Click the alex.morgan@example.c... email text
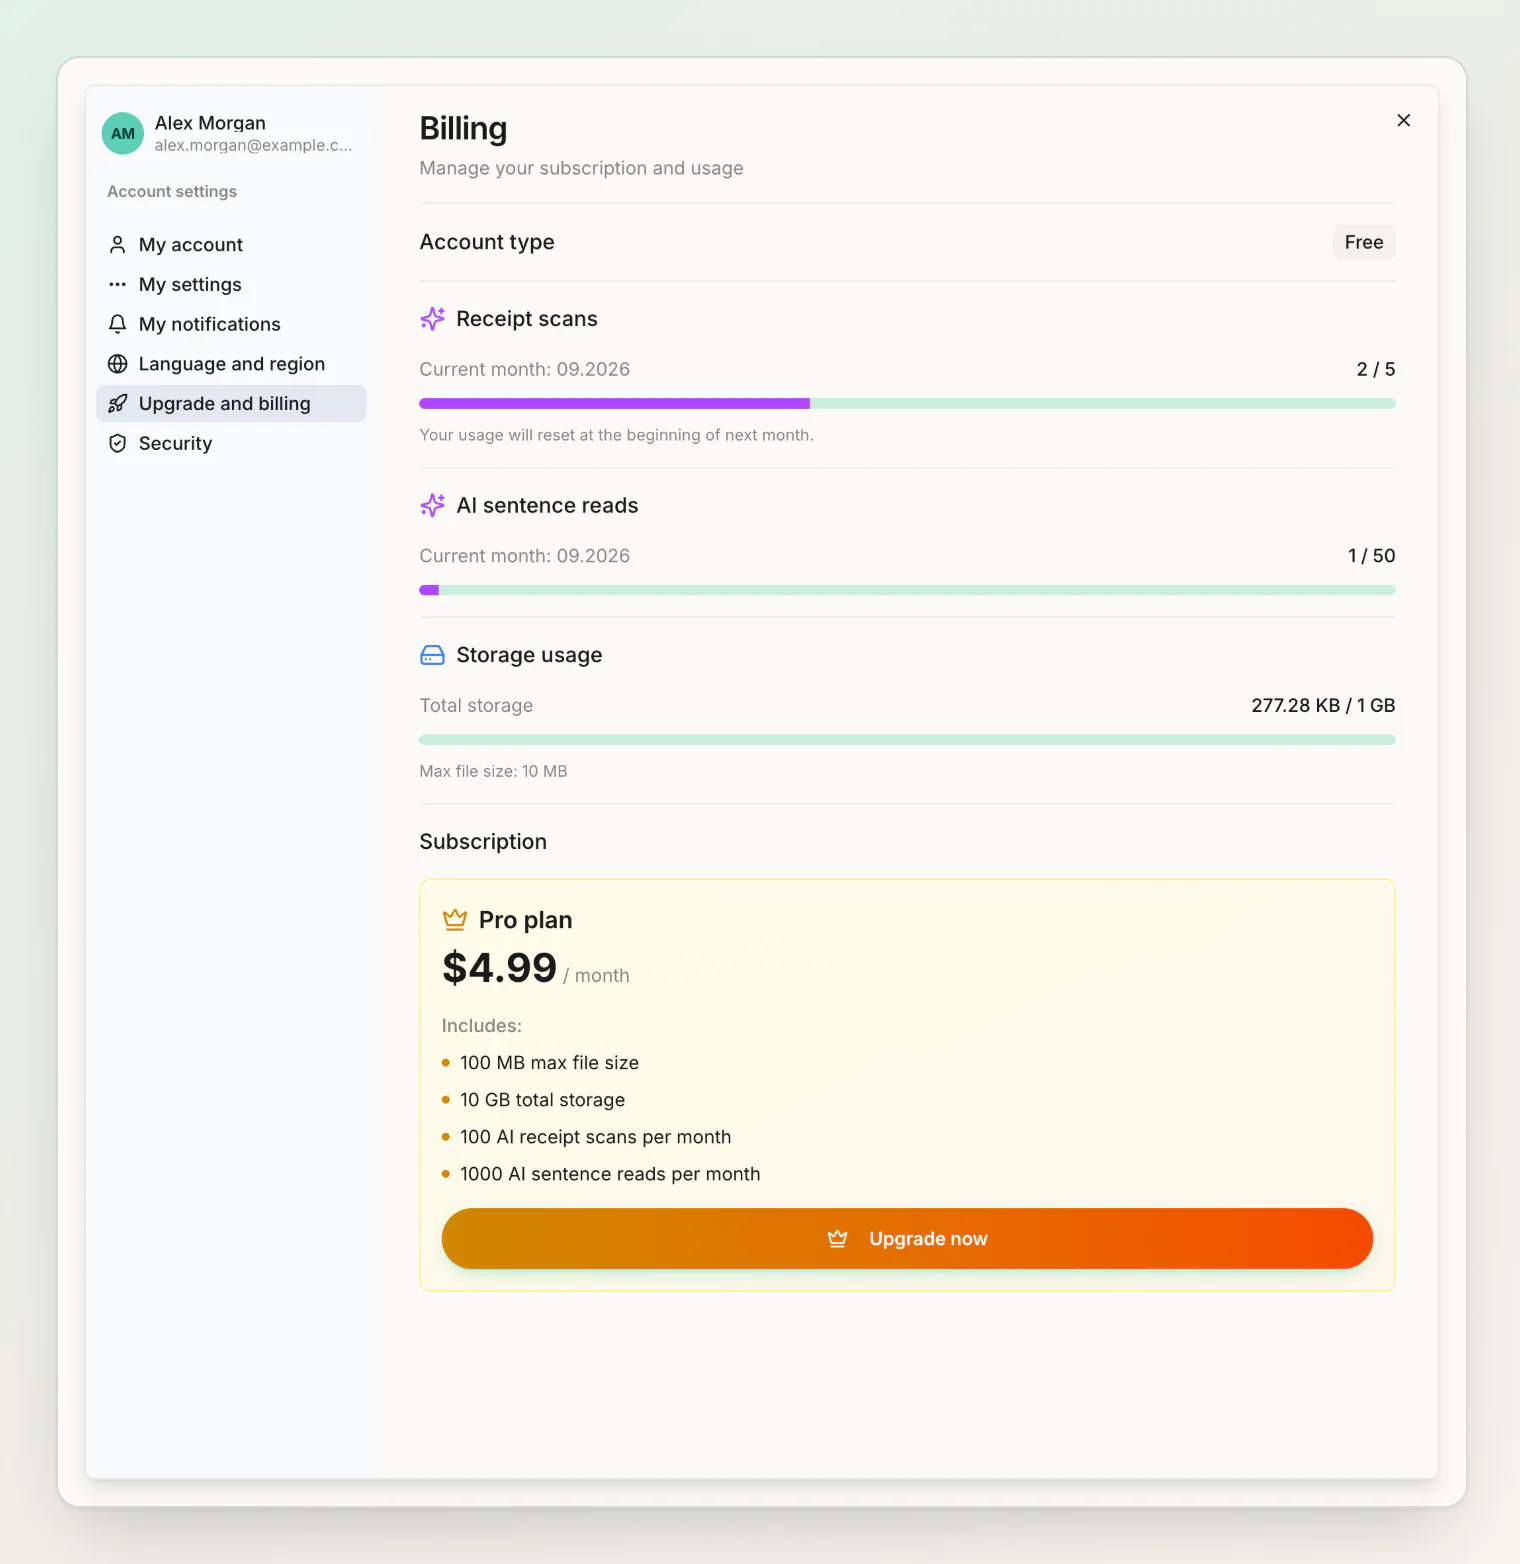The width and height of the screenshot is (1520, 1564). tap(253, 146)
